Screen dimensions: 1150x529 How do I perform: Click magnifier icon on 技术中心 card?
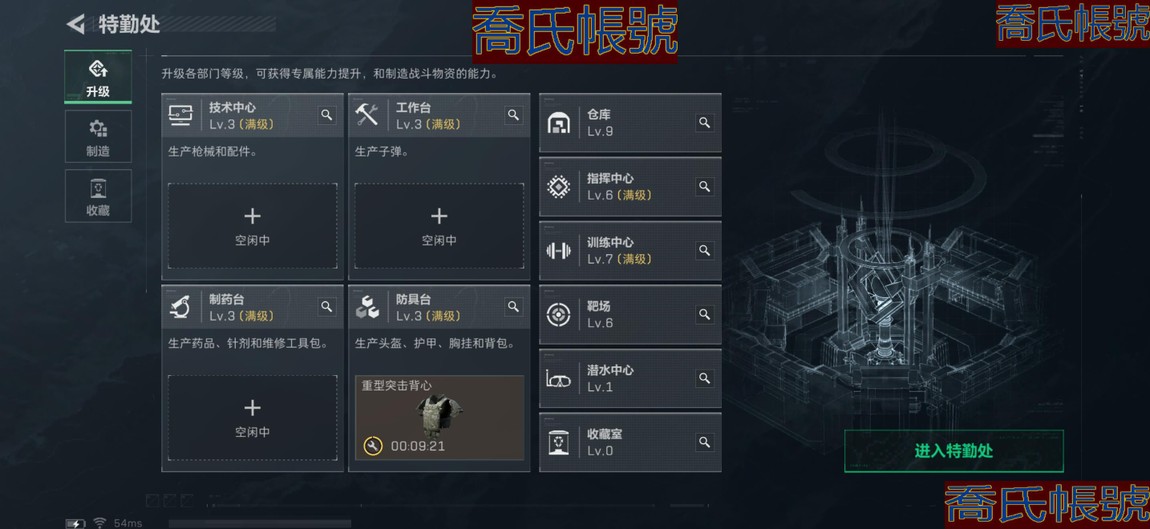point(326,115)
